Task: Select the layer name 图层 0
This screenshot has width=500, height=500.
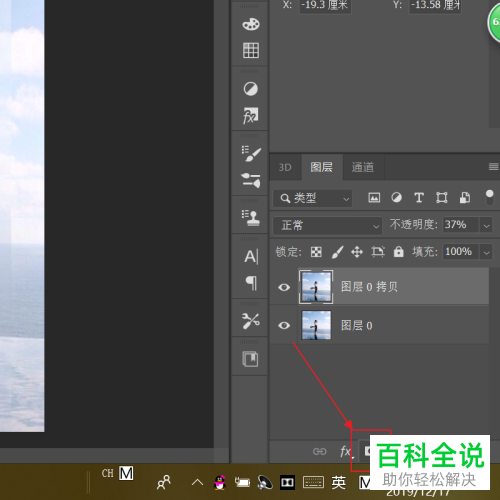Action: 356,325
